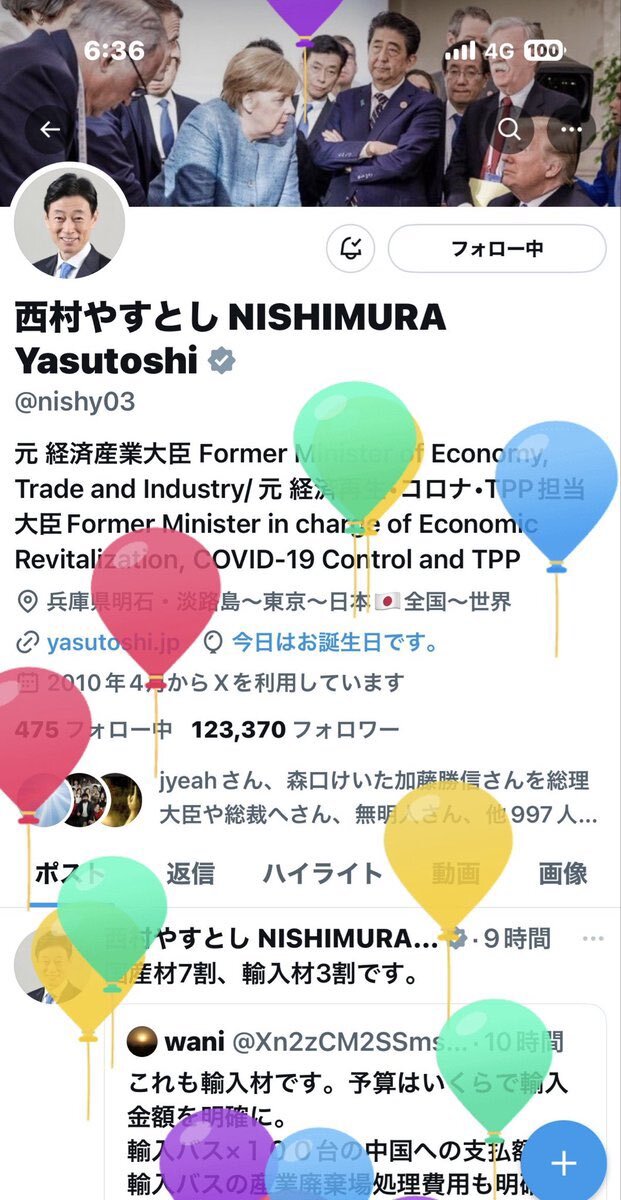The image size is (621, 1200).
Task: Open the profile avatar photo
Action: pyautogui.click(x=70, y=222)
